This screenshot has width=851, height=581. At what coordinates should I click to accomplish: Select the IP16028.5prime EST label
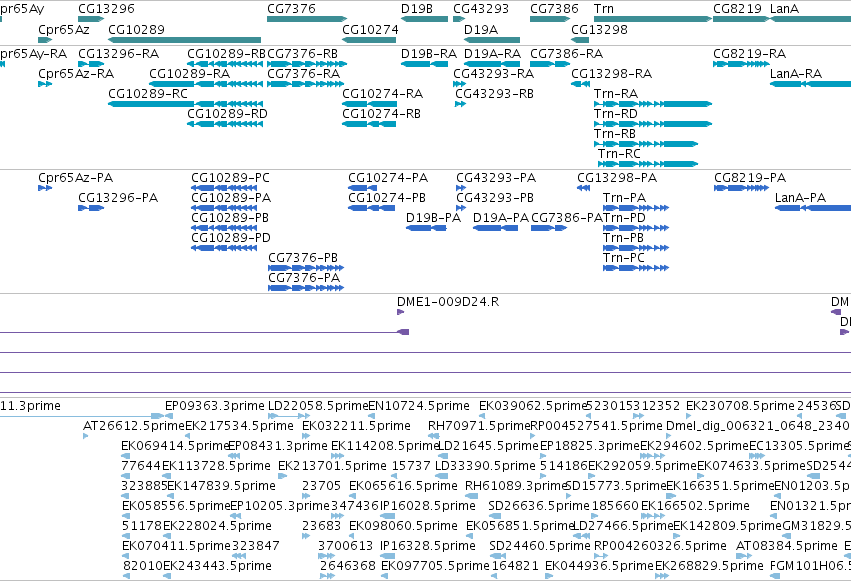coord(428,506)
